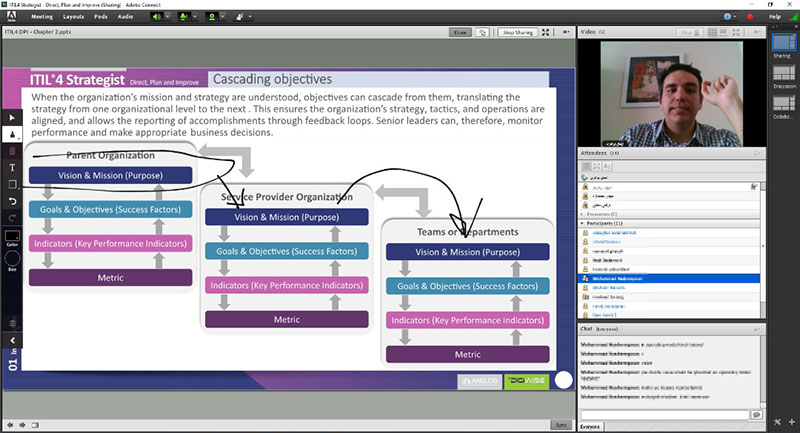Image resolution: width=800 pixels, height=433 pixels.
Task: Click the host webcam video feed
Action: pyautogui.click(x=671, y=94)
